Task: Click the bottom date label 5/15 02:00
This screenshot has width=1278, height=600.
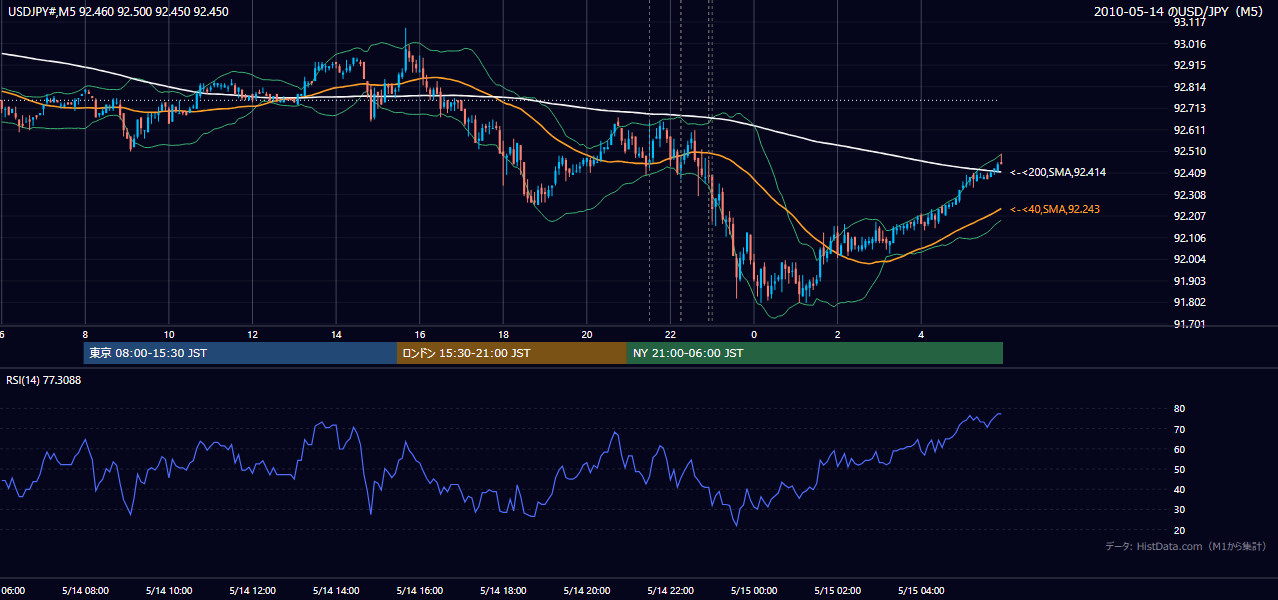Action: (x=838, y=591)
